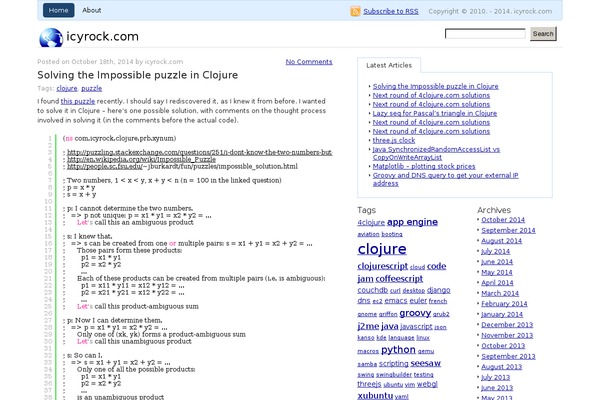Open September 2013 archive
This screenshot has height=400, width=600.
508,356
